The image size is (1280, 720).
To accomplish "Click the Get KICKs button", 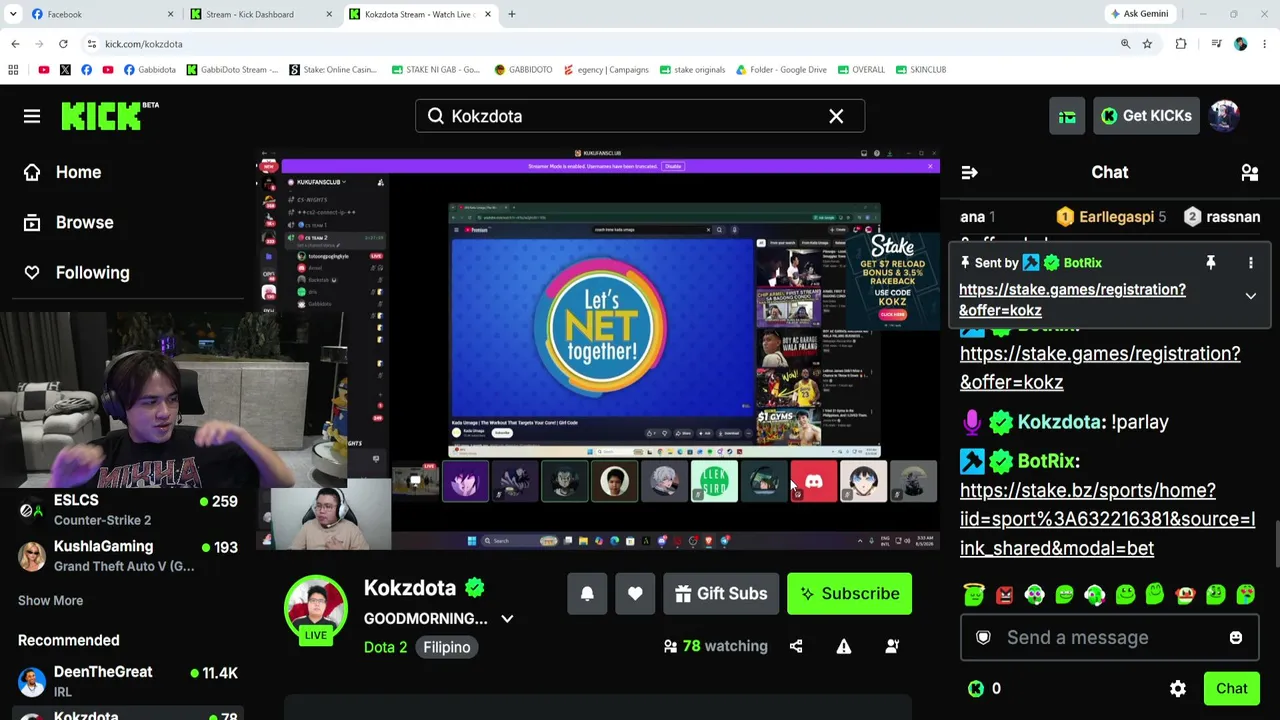I will tap(1146, 116).
